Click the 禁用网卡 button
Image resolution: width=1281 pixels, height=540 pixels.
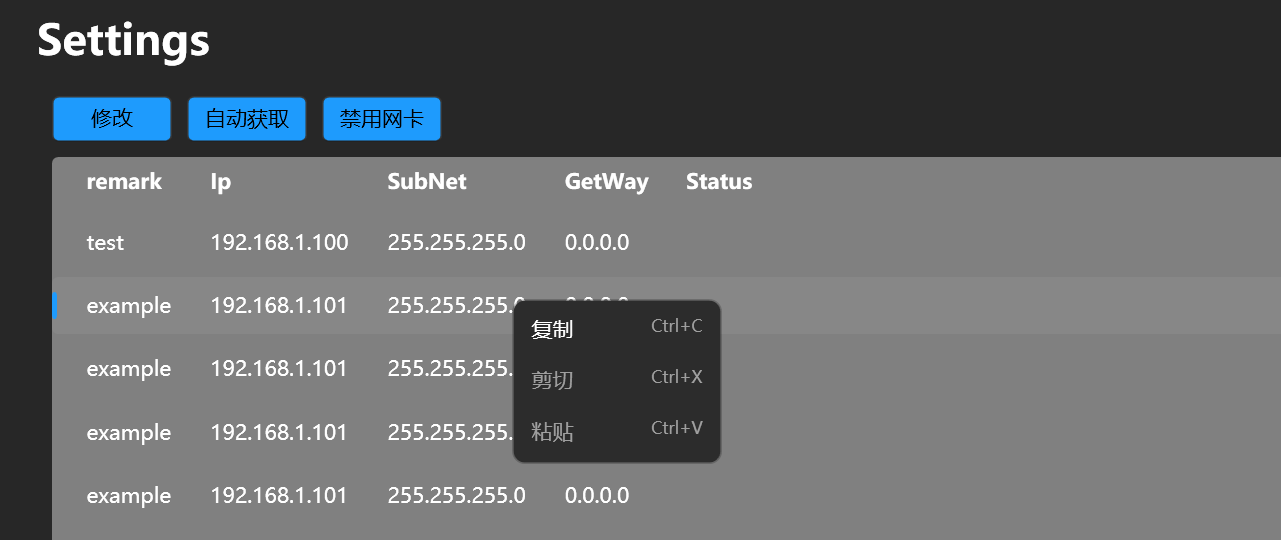(382, 119)
